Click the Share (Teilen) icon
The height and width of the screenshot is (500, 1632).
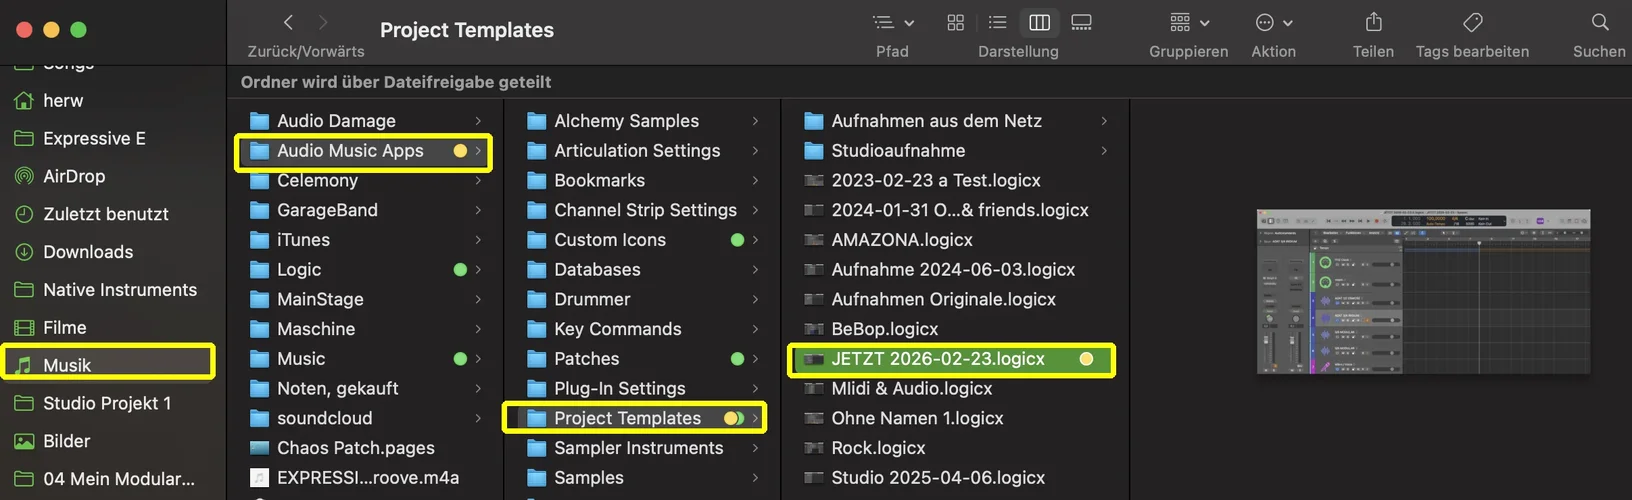(x=1373, y=22)
